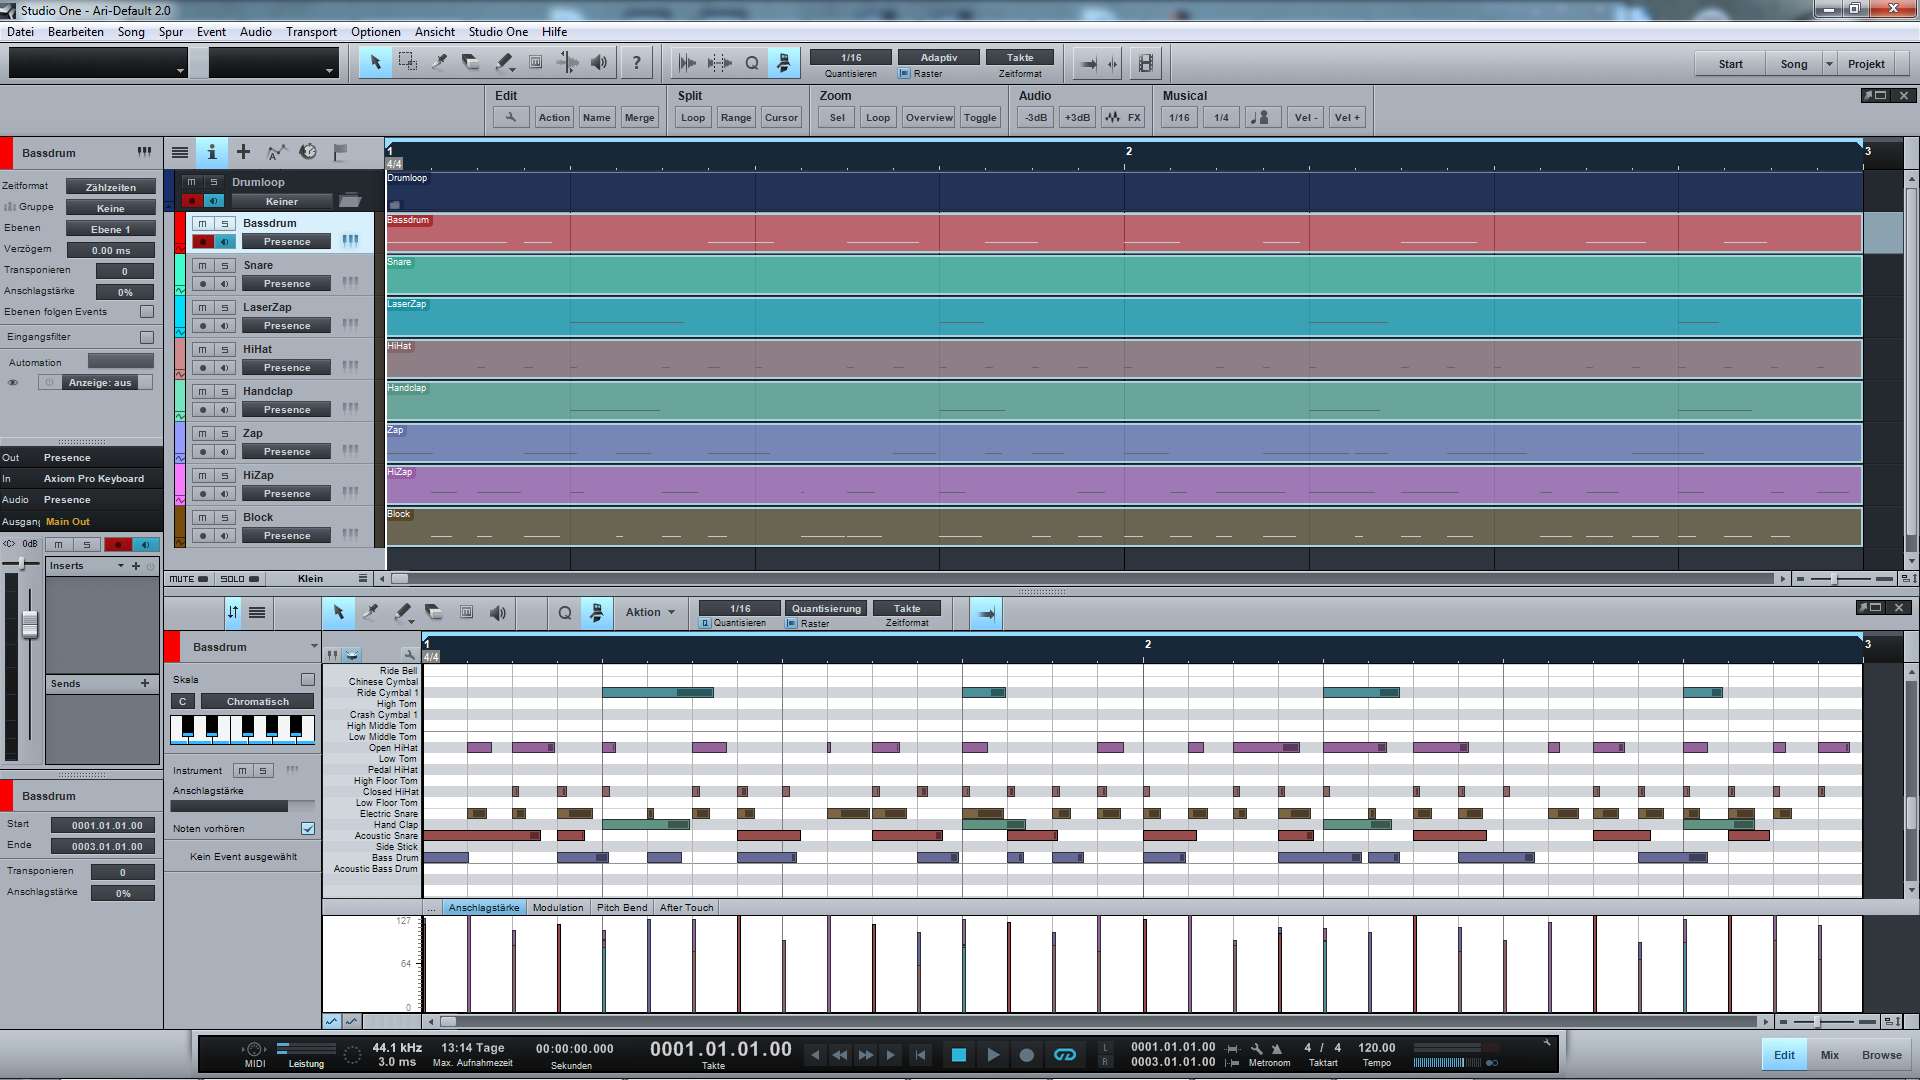Image resolution: width=1920 pixels, height=1080 pixels.
Task: Select the Range selection tool
Action: point(407,62)
